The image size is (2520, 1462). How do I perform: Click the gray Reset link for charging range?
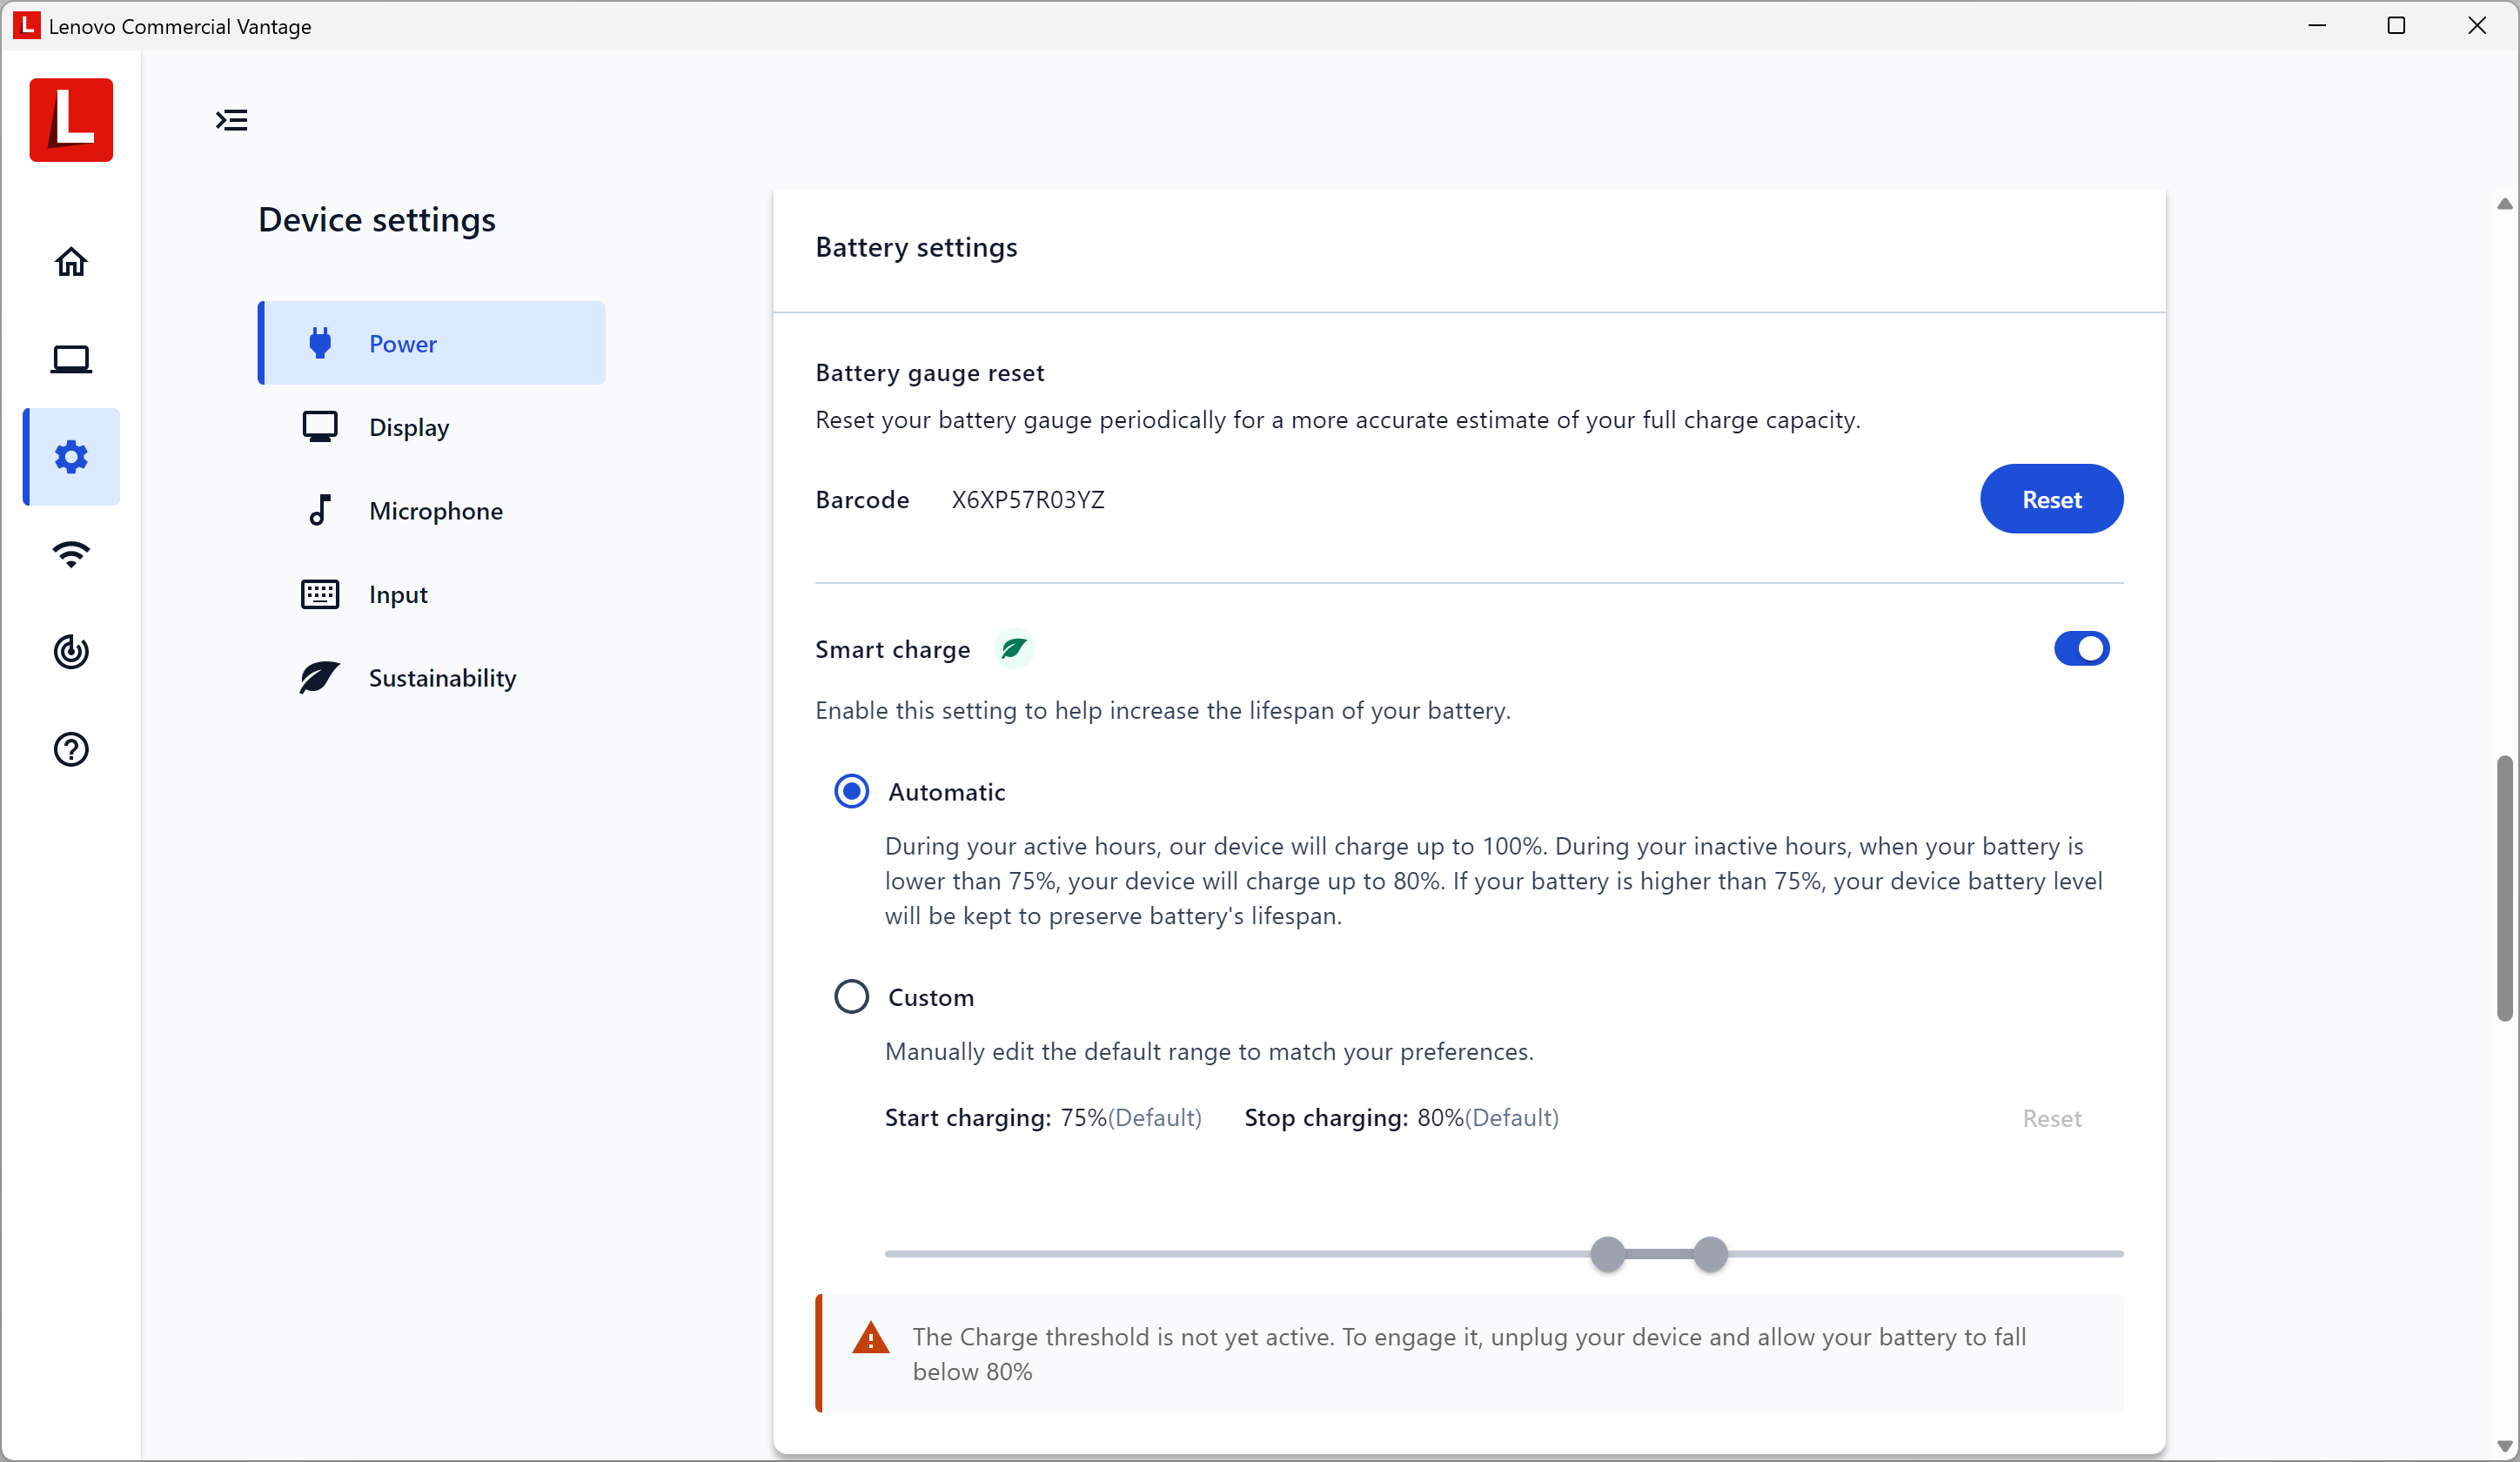coord(2051,1118)
